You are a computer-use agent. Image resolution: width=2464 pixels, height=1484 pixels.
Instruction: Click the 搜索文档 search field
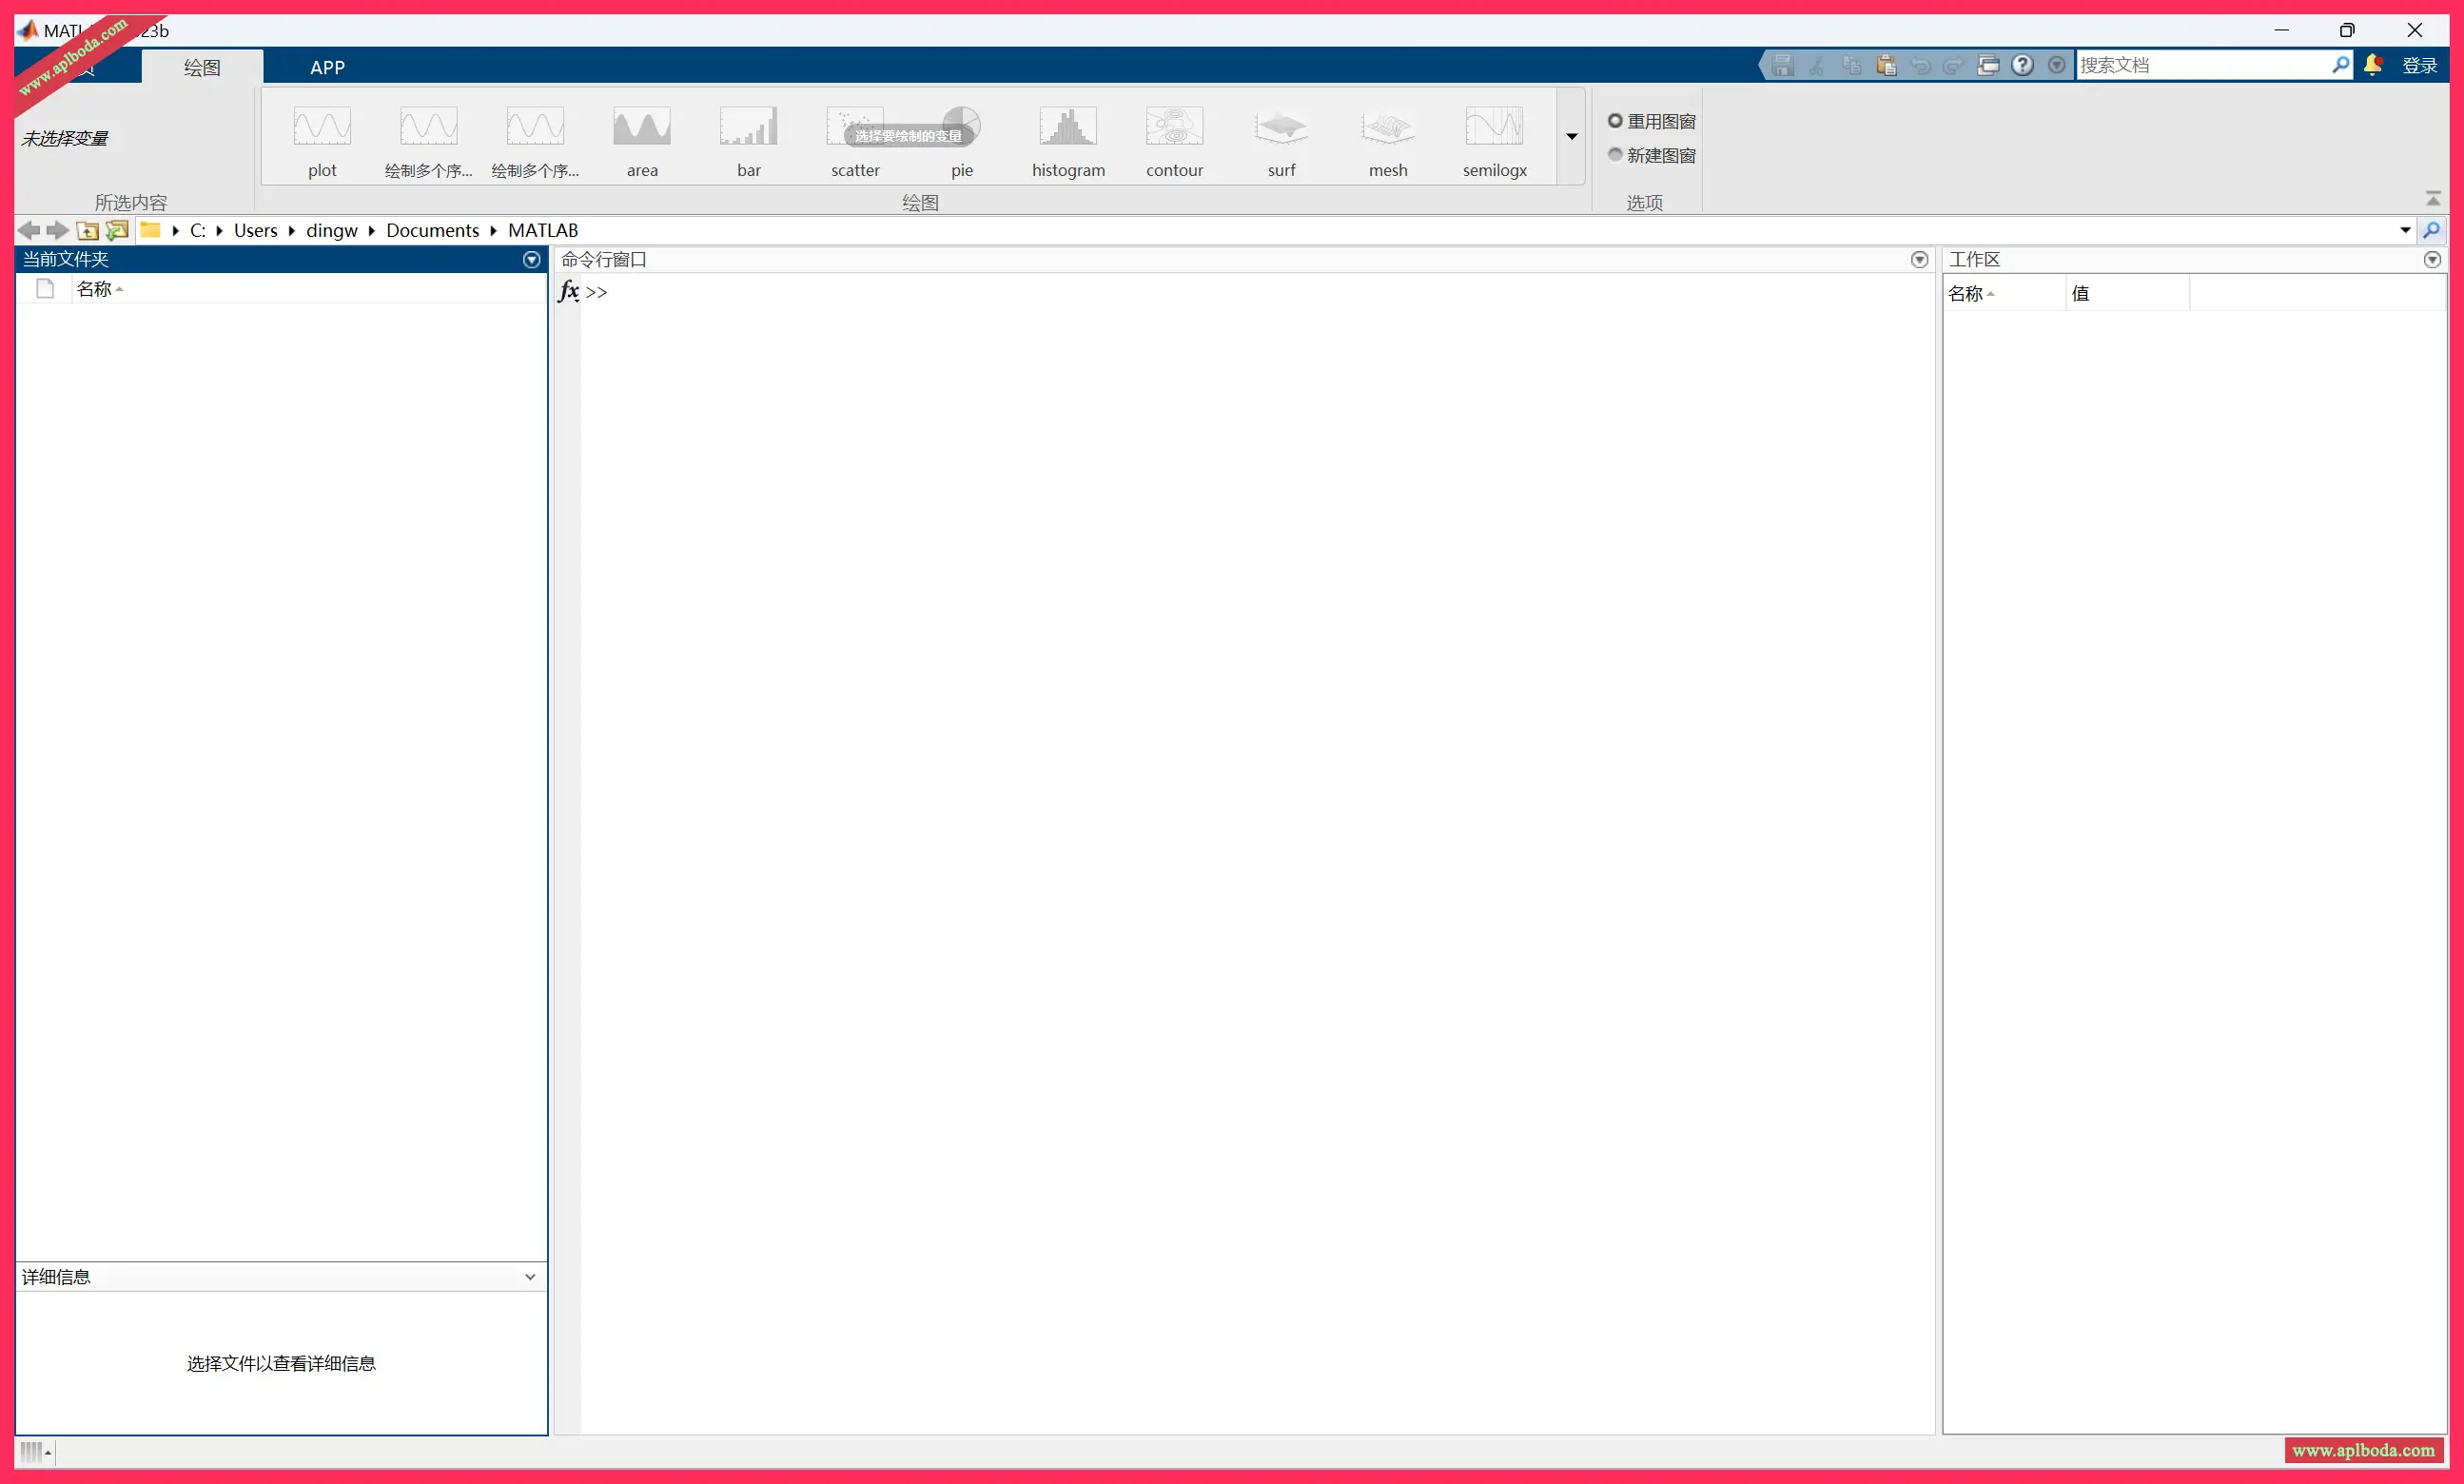tap(2200, 65)
